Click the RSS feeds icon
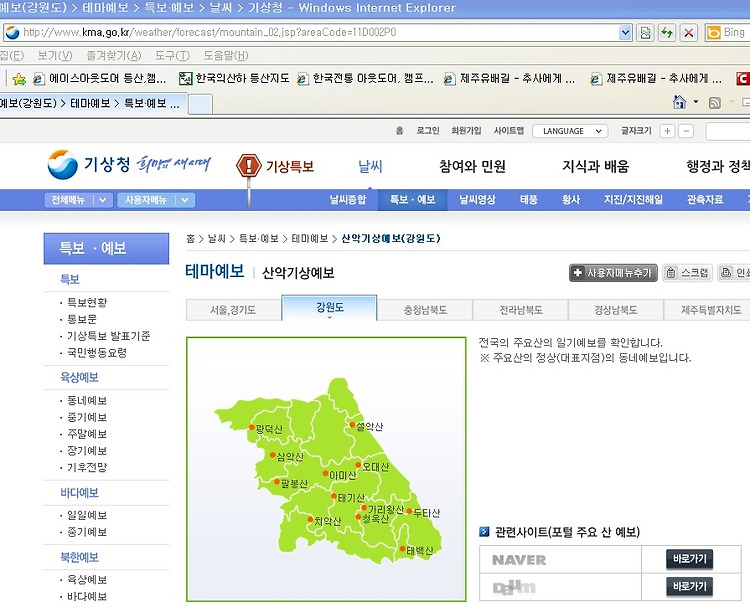 pos(715,102)
